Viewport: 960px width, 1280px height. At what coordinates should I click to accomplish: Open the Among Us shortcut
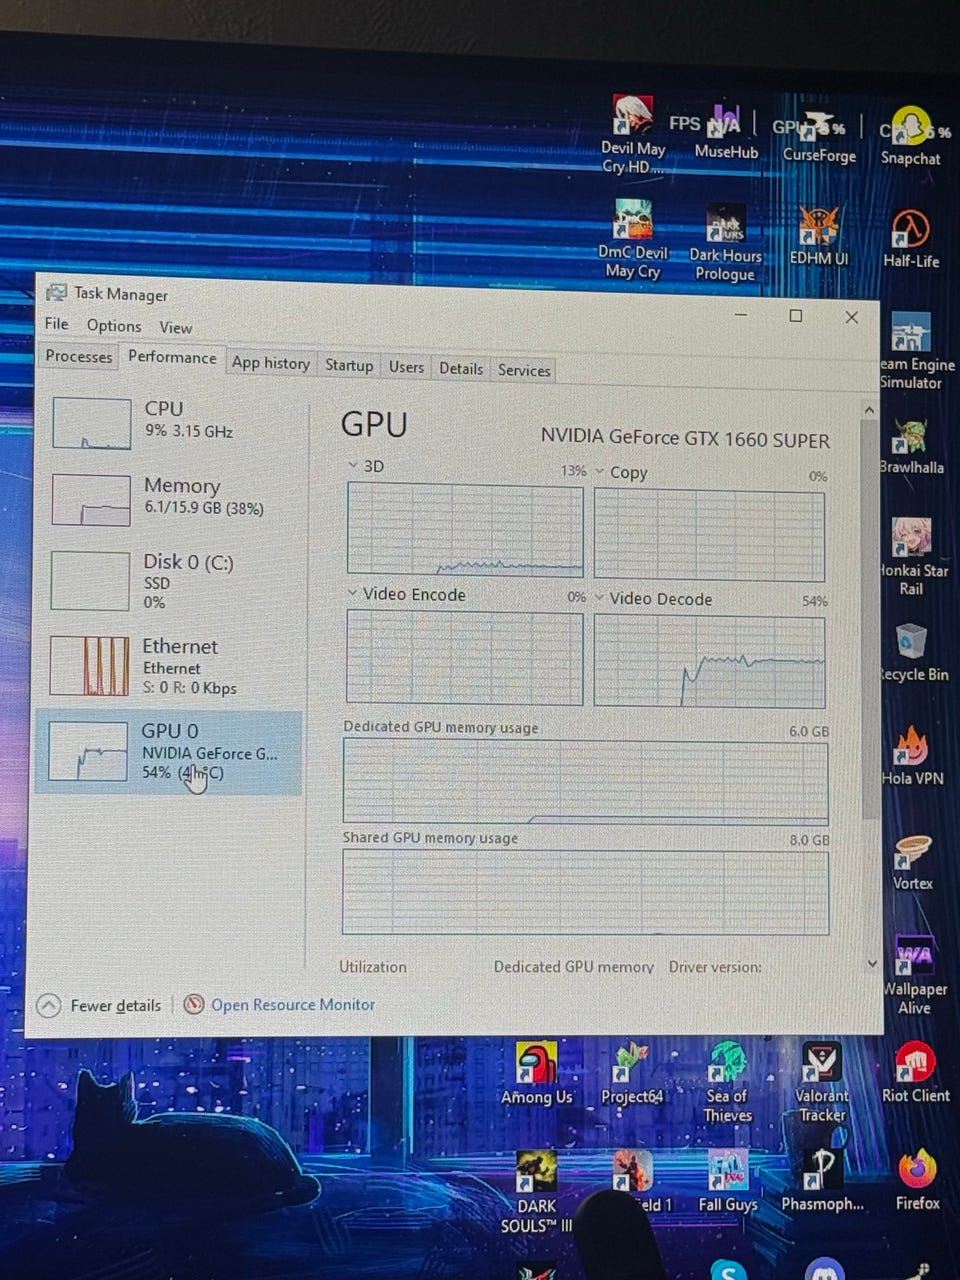537,1073
